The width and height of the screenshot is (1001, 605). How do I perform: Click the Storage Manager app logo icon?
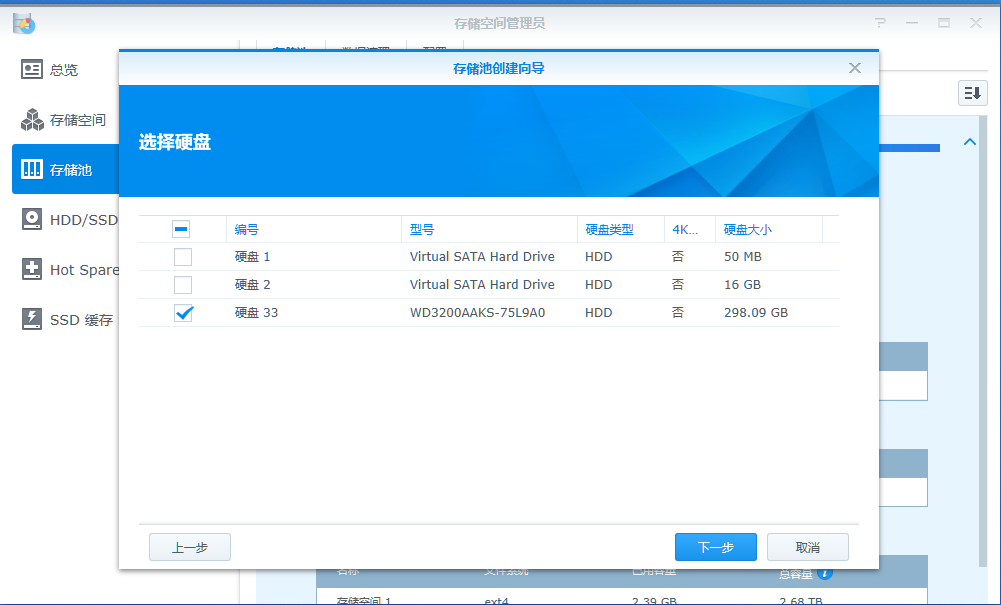point(24,24)
